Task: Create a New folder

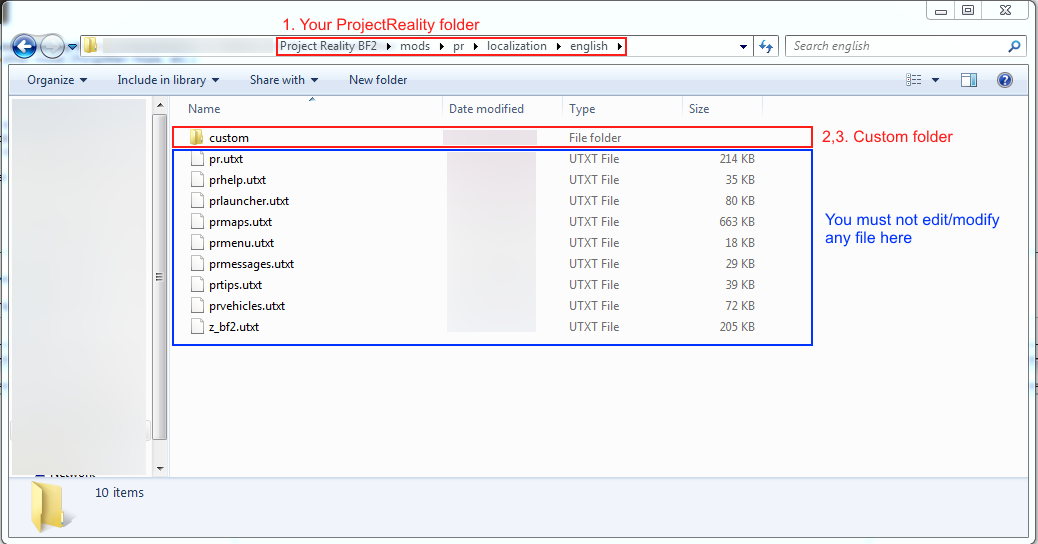Action: click(378, 80)
